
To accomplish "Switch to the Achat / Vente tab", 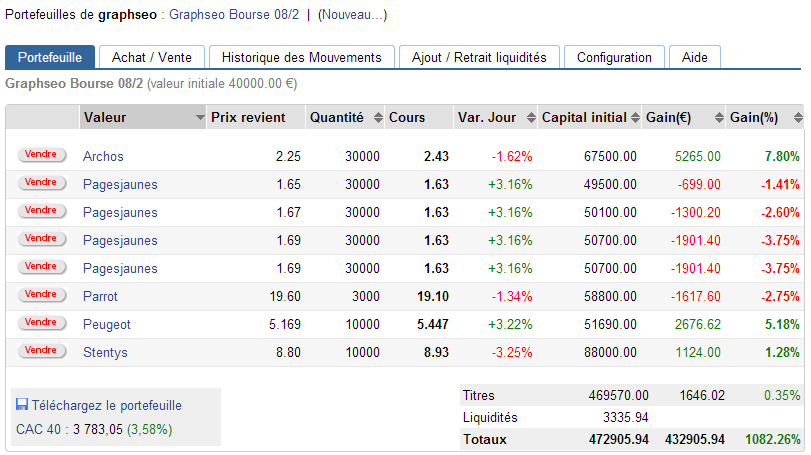I will [152, 57].
